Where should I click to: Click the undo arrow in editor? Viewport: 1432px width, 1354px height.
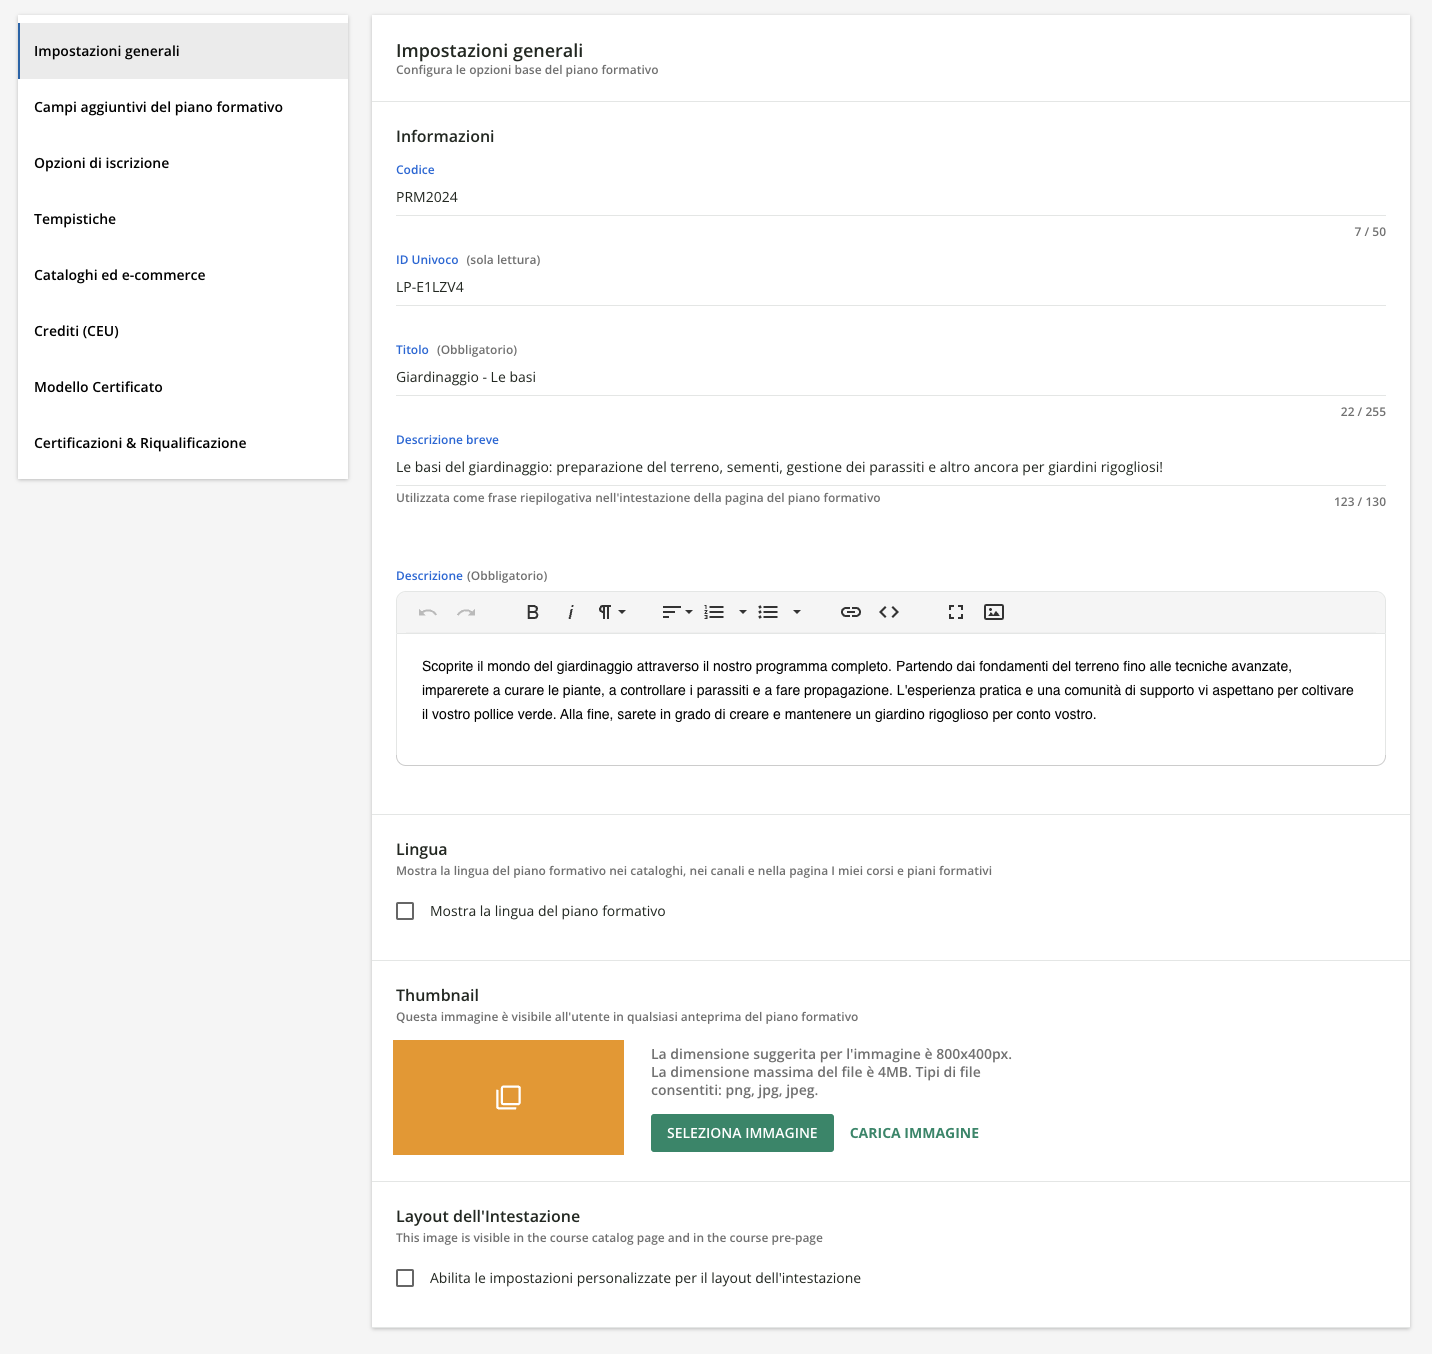[428, 612]
